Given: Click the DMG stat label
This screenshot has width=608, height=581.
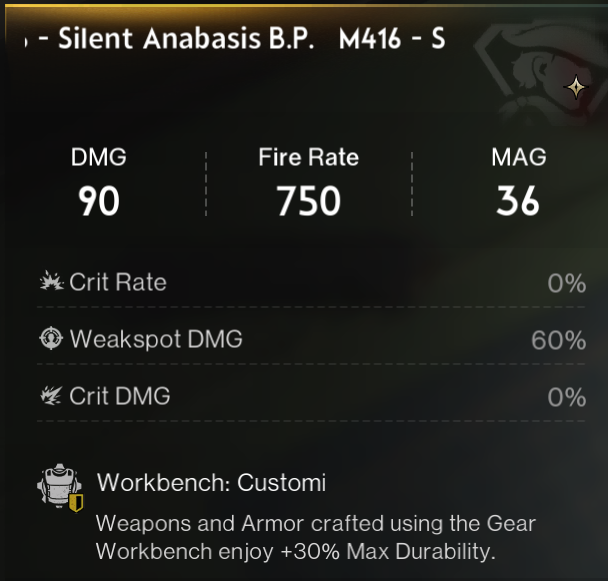Looking at the screenshot, I should (x=99, y=157).
